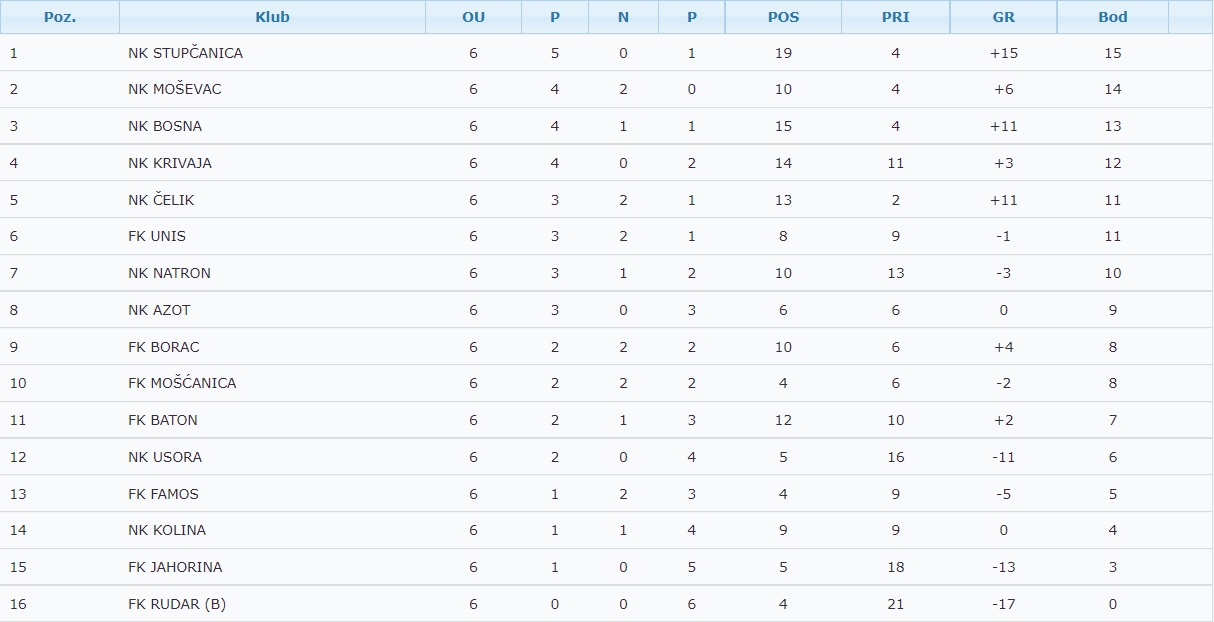
Task: Open NK NATRON club entry
Action: (x=169, y=273)
